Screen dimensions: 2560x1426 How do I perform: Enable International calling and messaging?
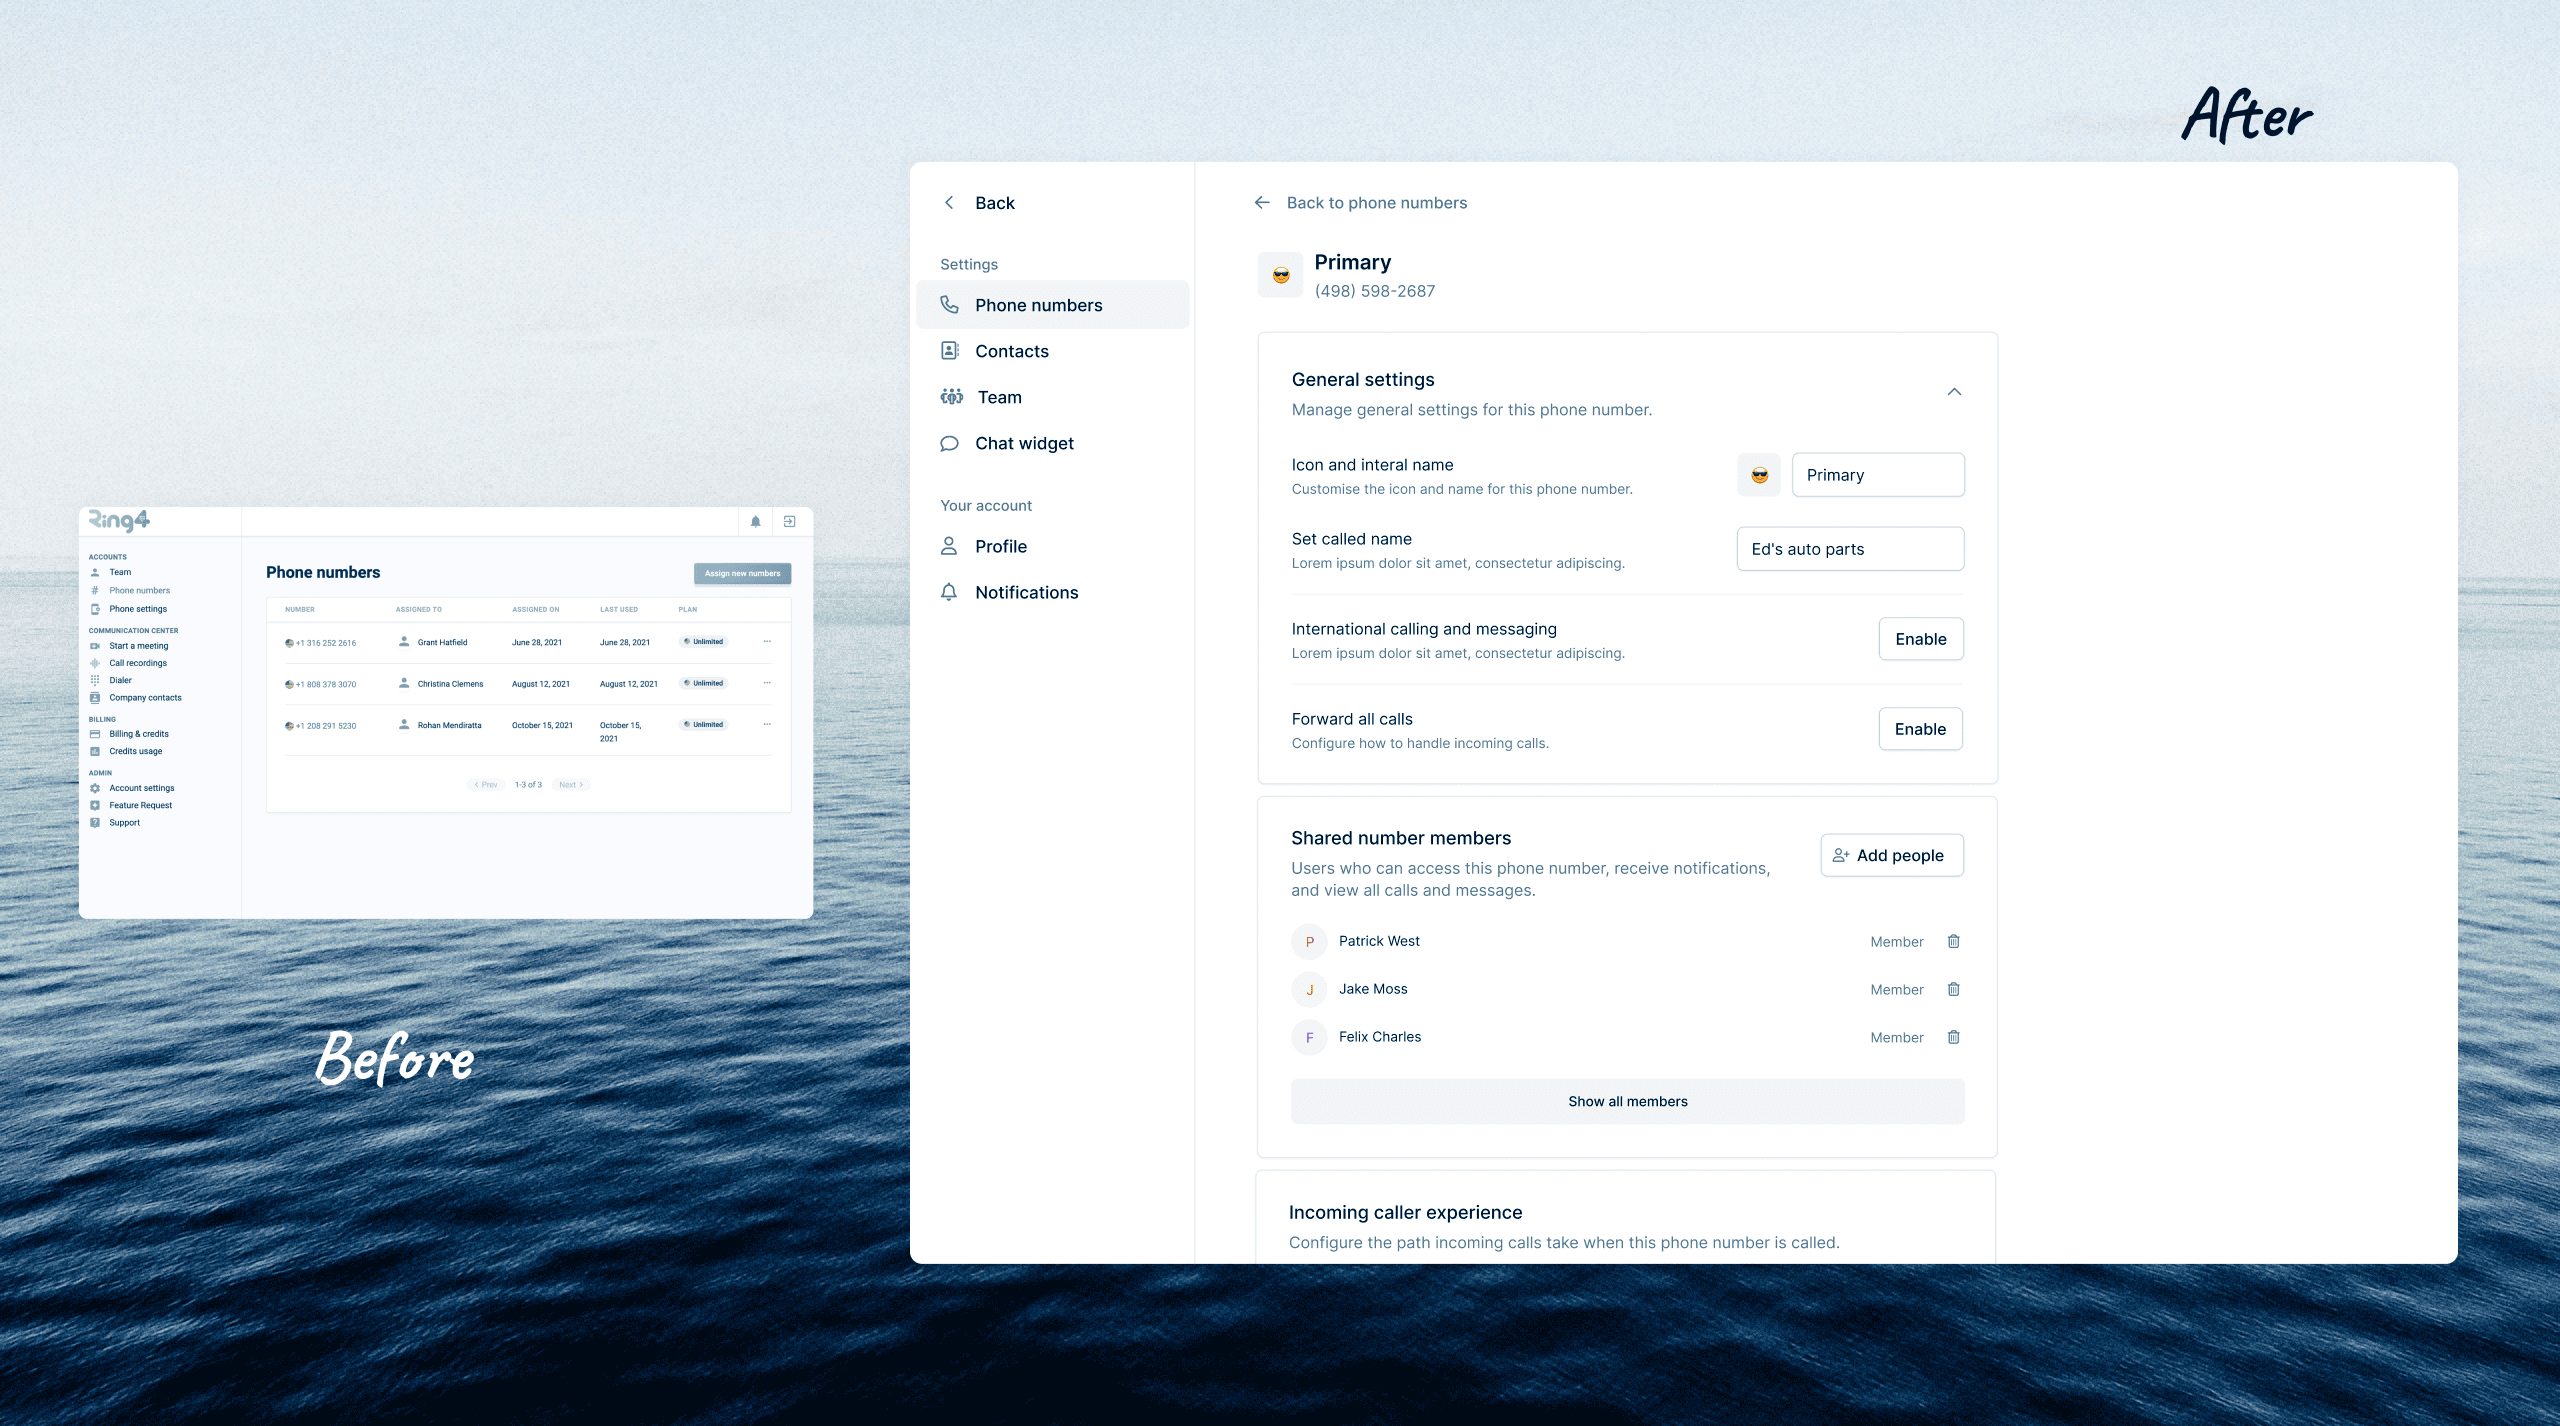pos(1920,639)
